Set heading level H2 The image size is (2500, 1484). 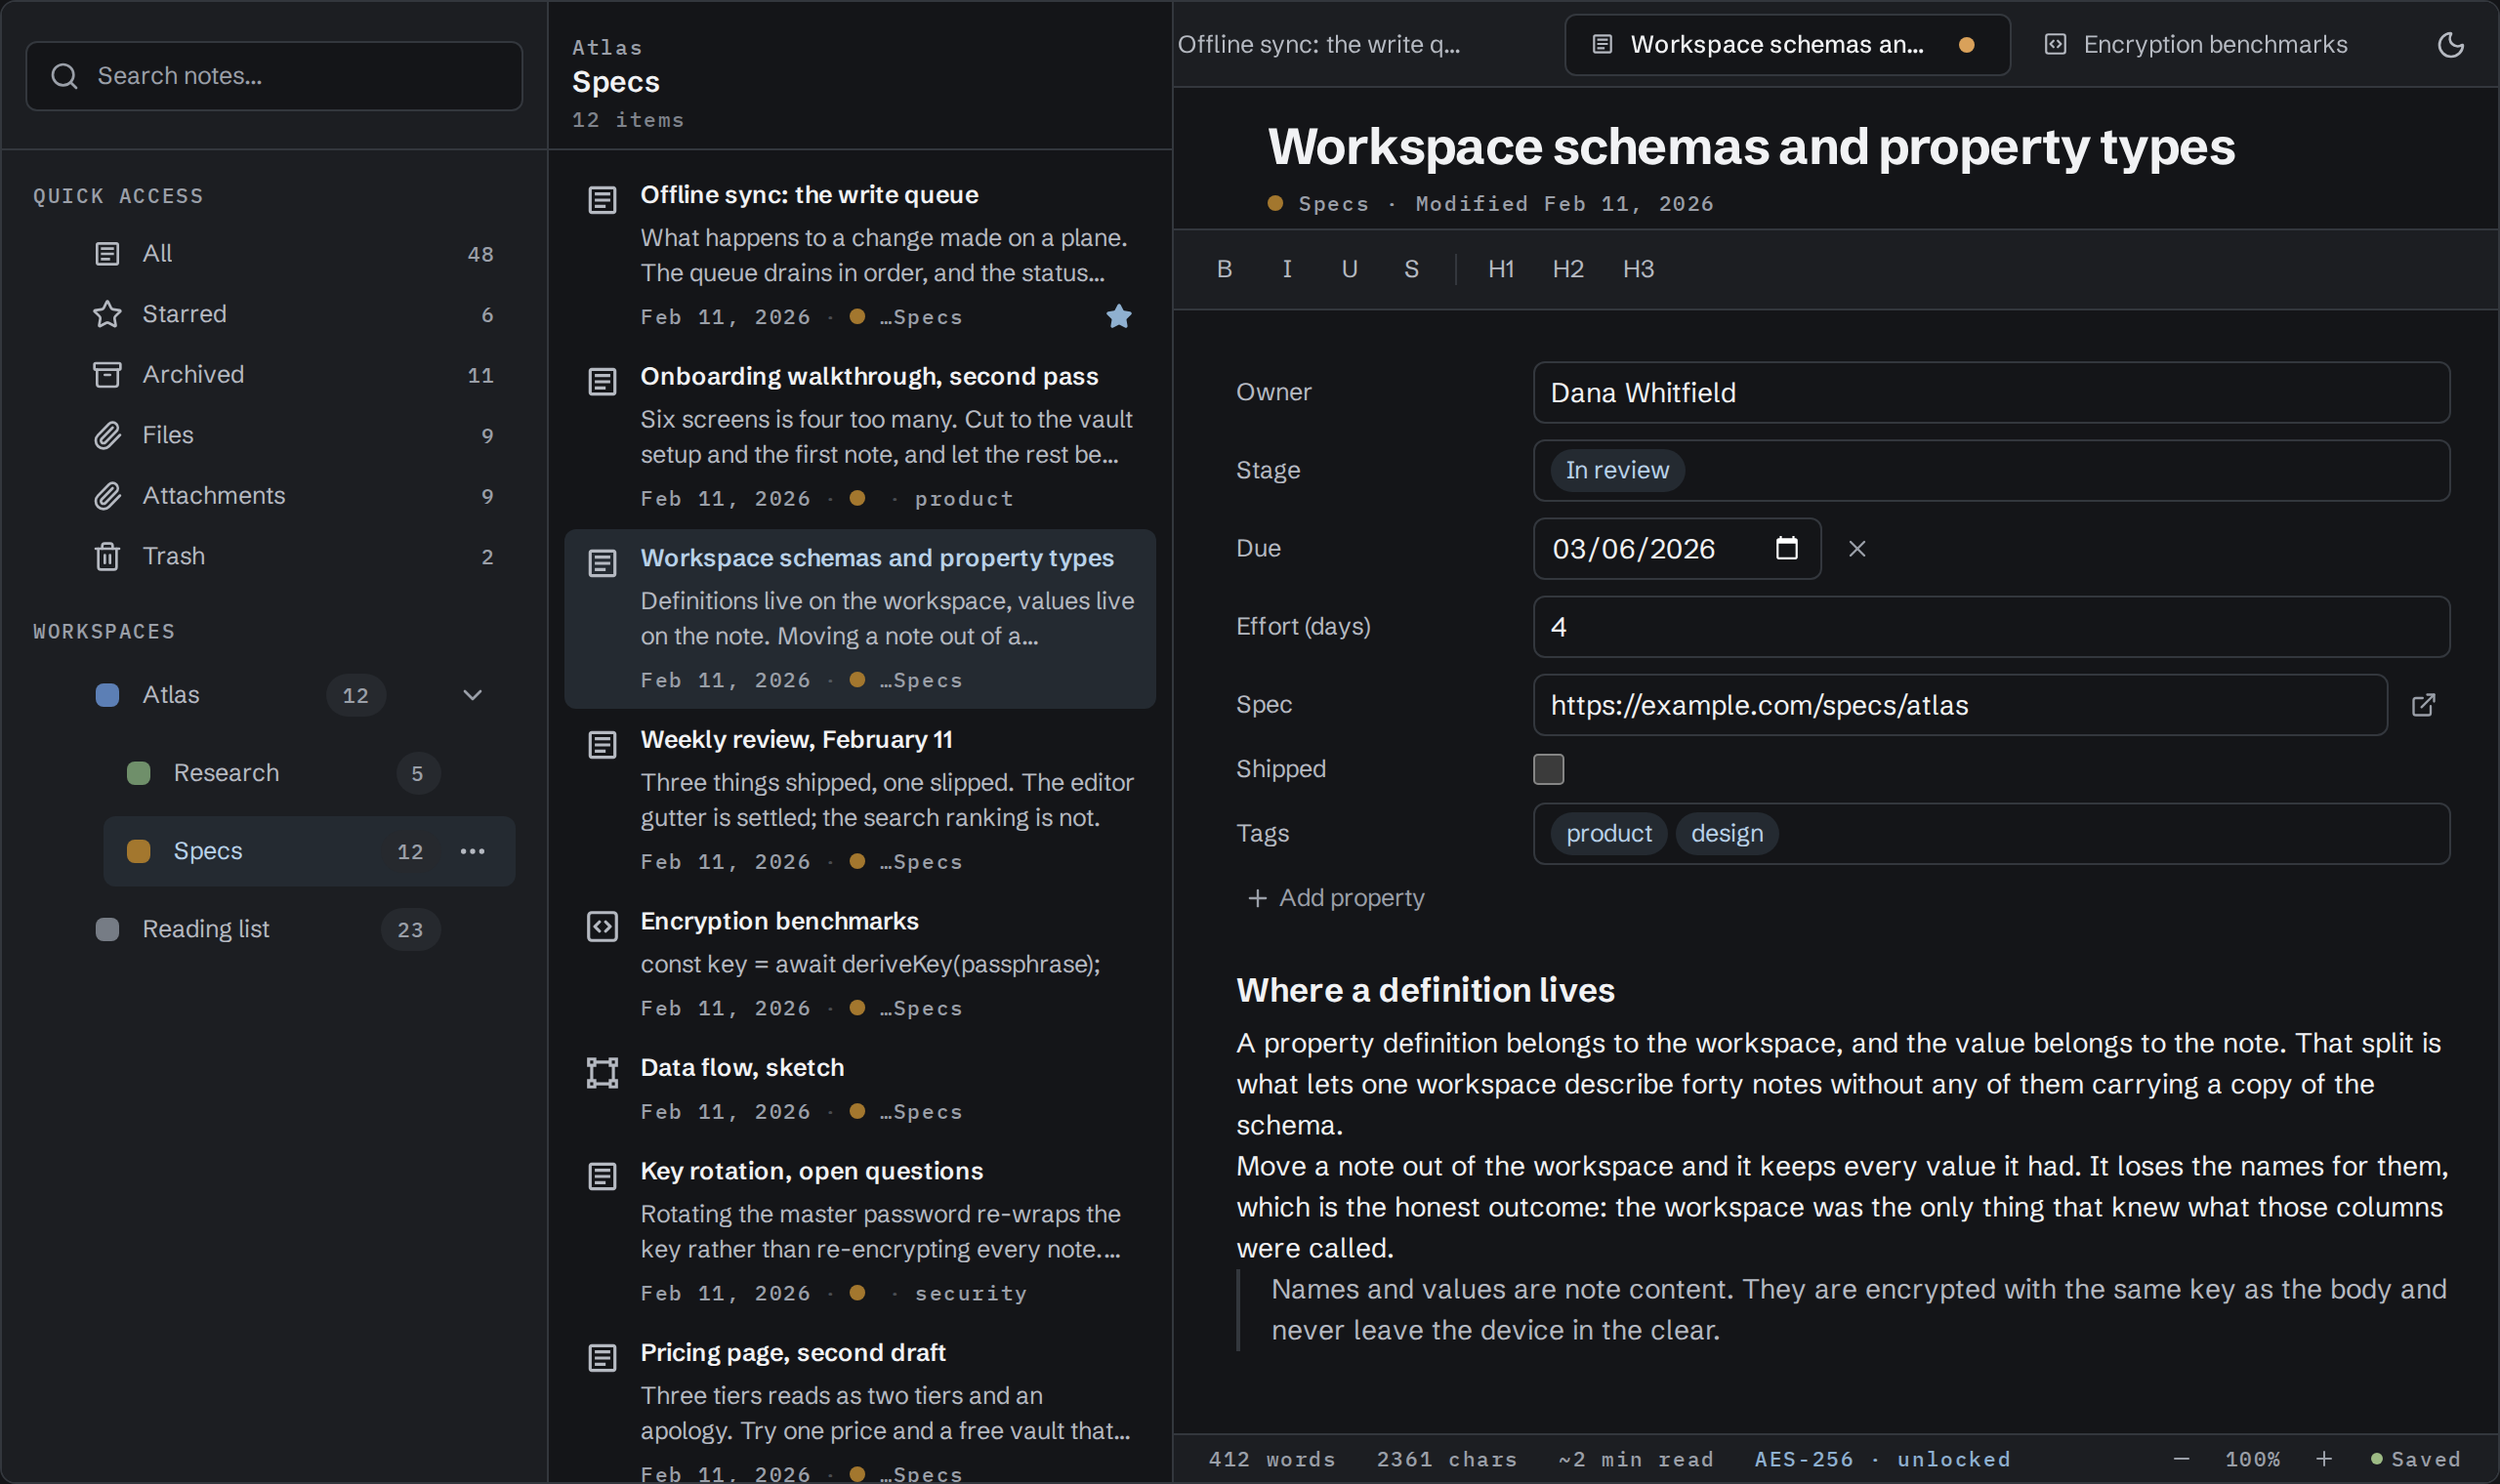coord(1568,269)
